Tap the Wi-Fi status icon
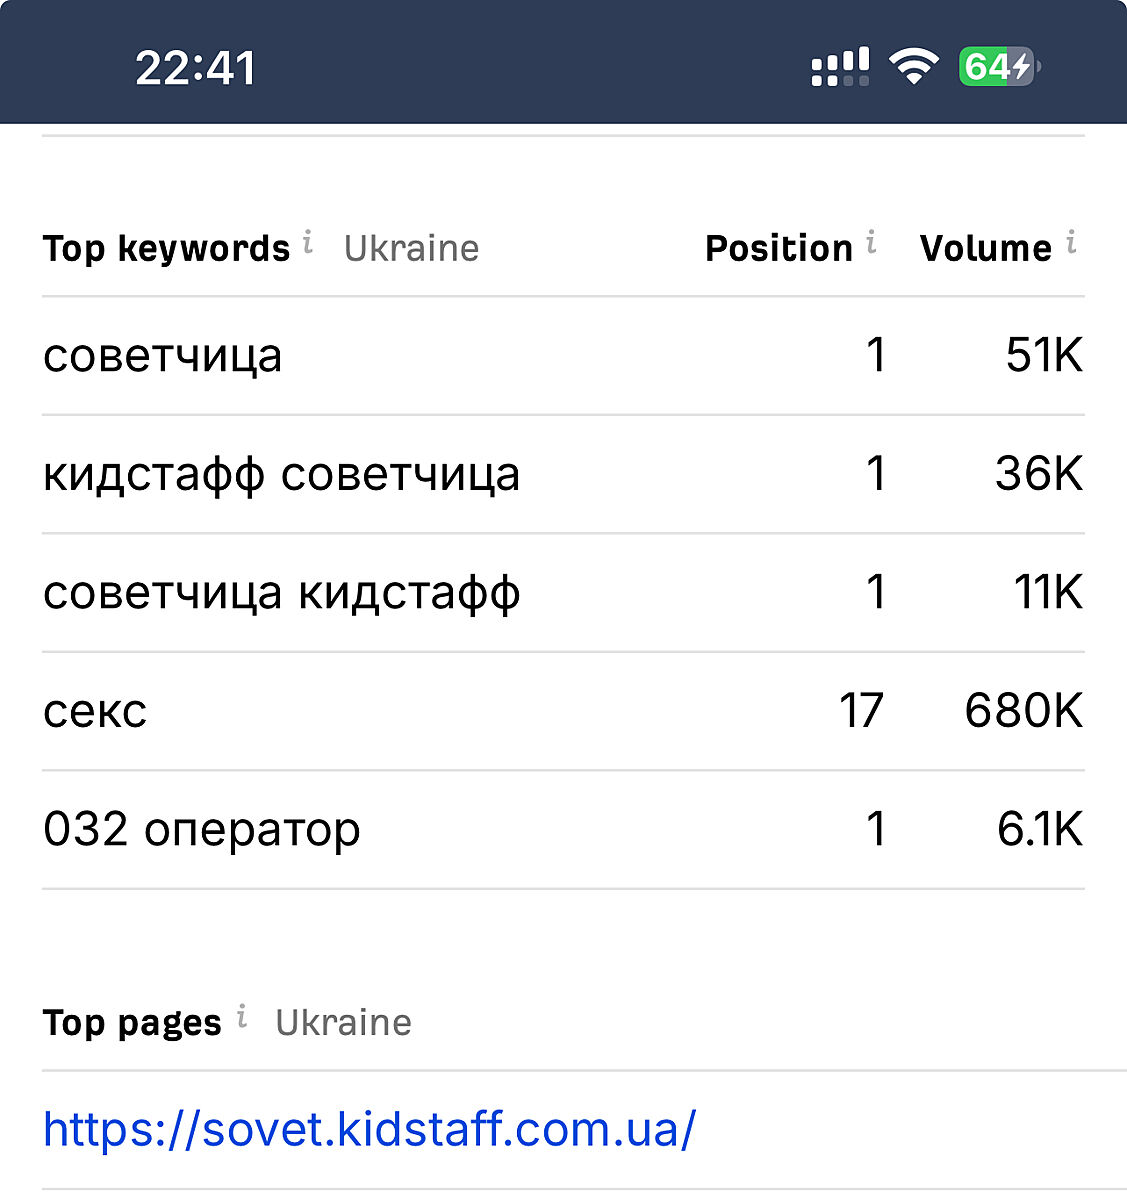 (913, 67)
